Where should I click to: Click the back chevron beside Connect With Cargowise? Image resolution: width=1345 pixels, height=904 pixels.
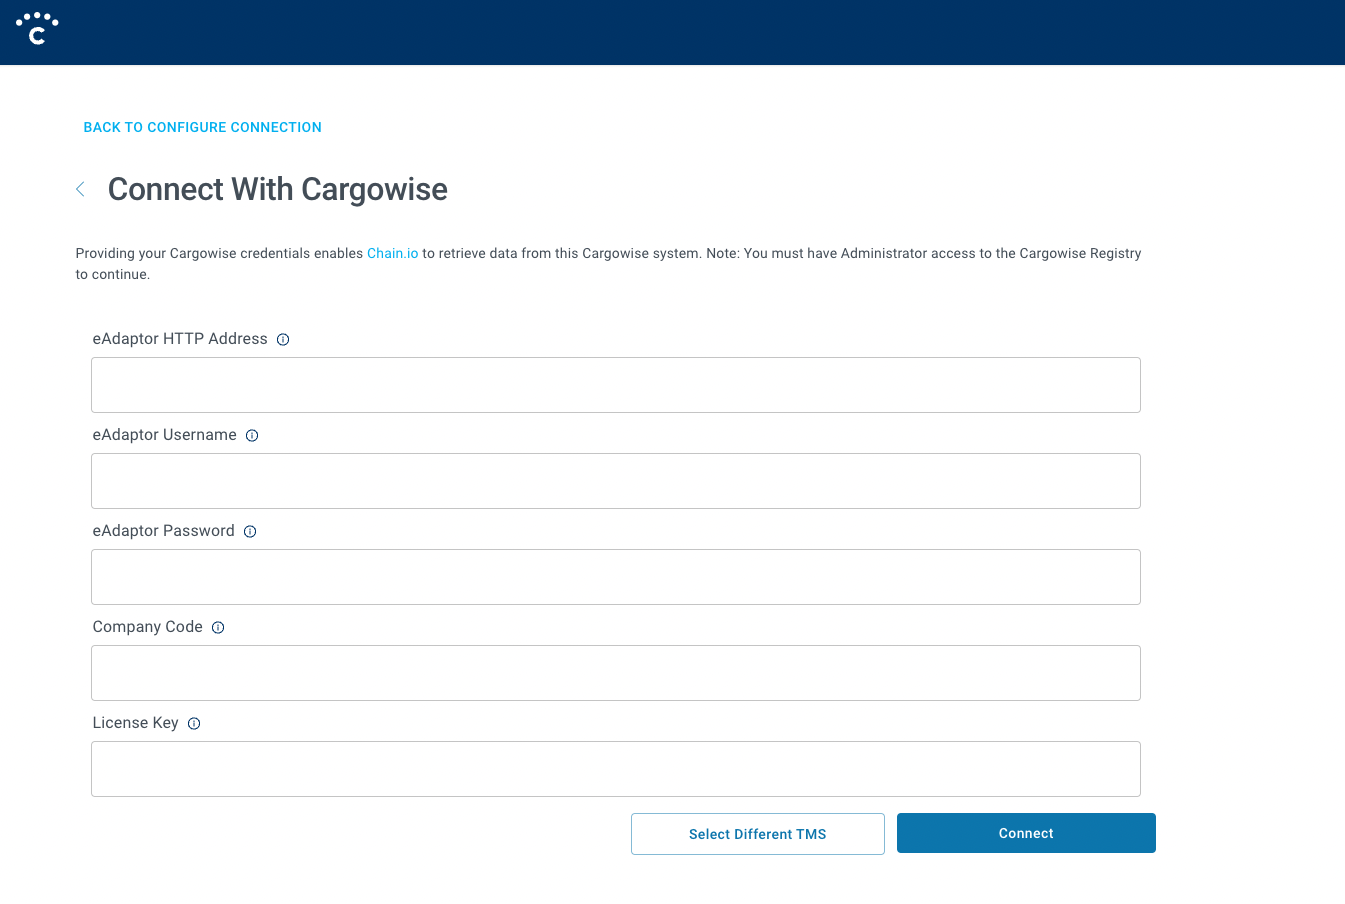click(x=80, y=189)
